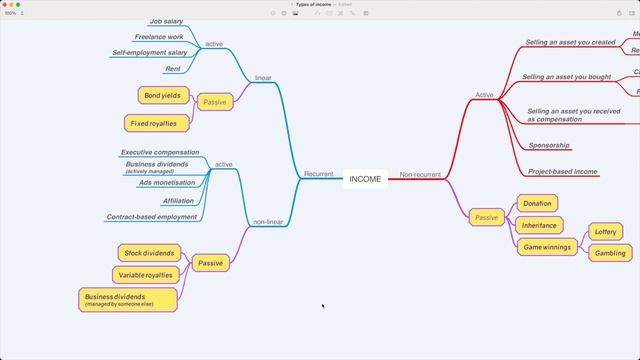Select the red 'Active' node under Non-recurrent

click(484, 95)
